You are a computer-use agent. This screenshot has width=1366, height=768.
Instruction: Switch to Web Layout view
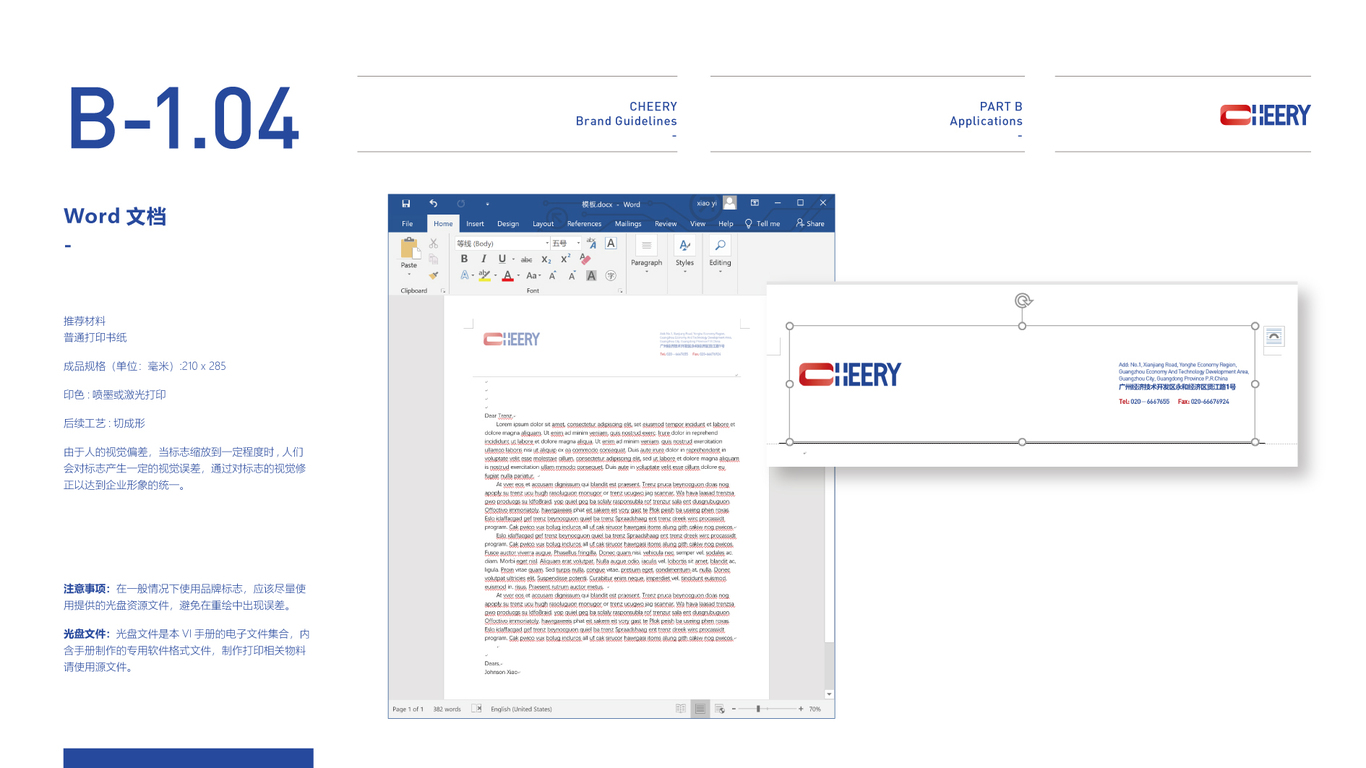719,709
